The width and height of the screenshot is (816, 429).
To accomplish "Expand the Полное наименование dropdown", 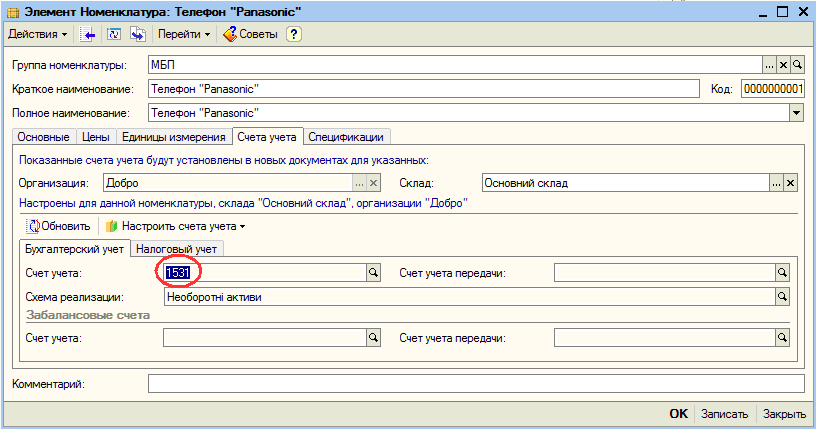I will tap(796, 113).
